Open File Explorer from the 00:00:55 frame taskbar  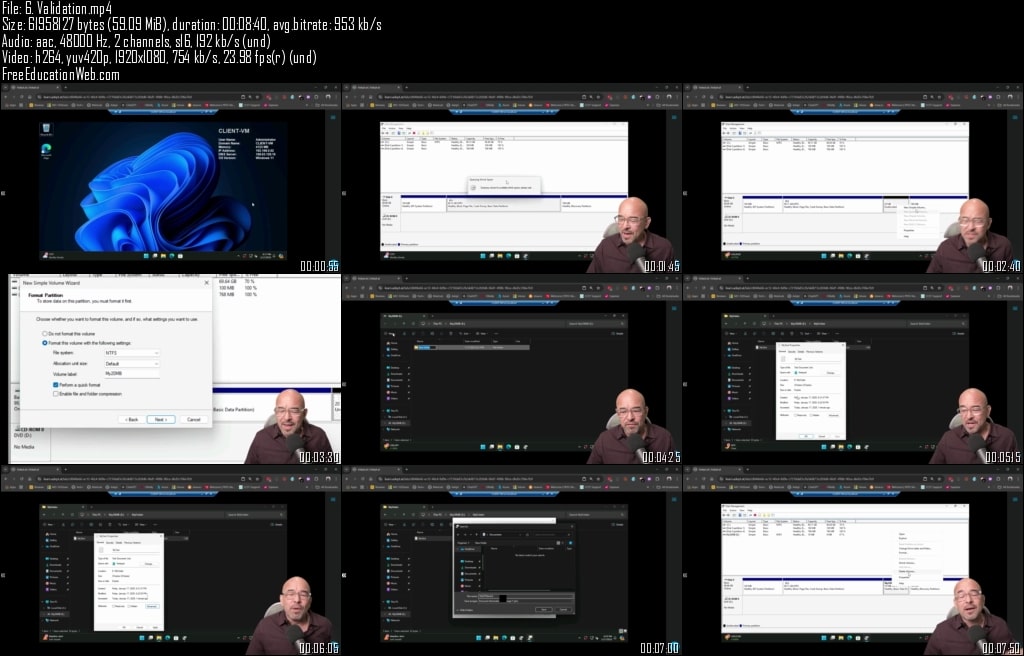coord(163,256)
